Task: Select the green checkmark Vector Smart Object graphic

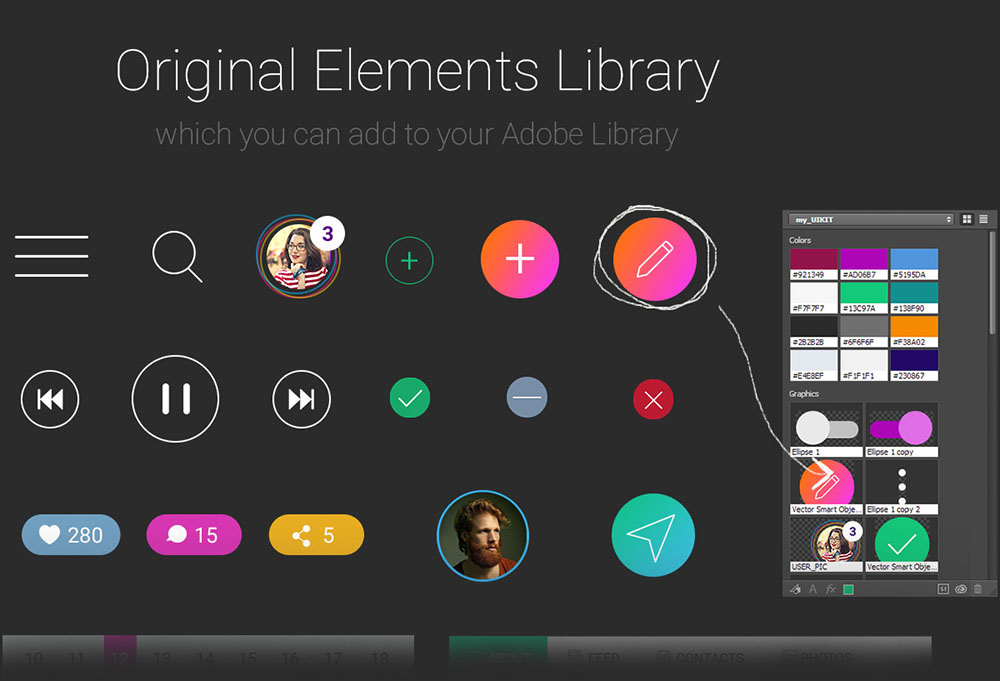Action: pos(901,544)
